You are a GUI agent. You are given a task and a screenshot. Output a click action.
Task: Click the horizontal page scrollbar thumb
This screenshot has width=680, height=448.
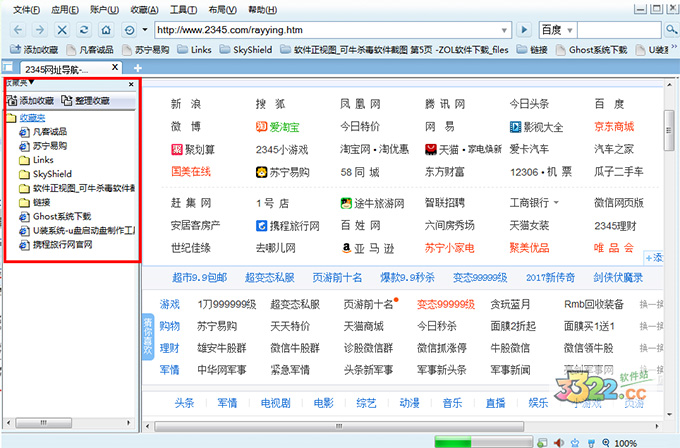pyautogui.click(x=339, y=426)
